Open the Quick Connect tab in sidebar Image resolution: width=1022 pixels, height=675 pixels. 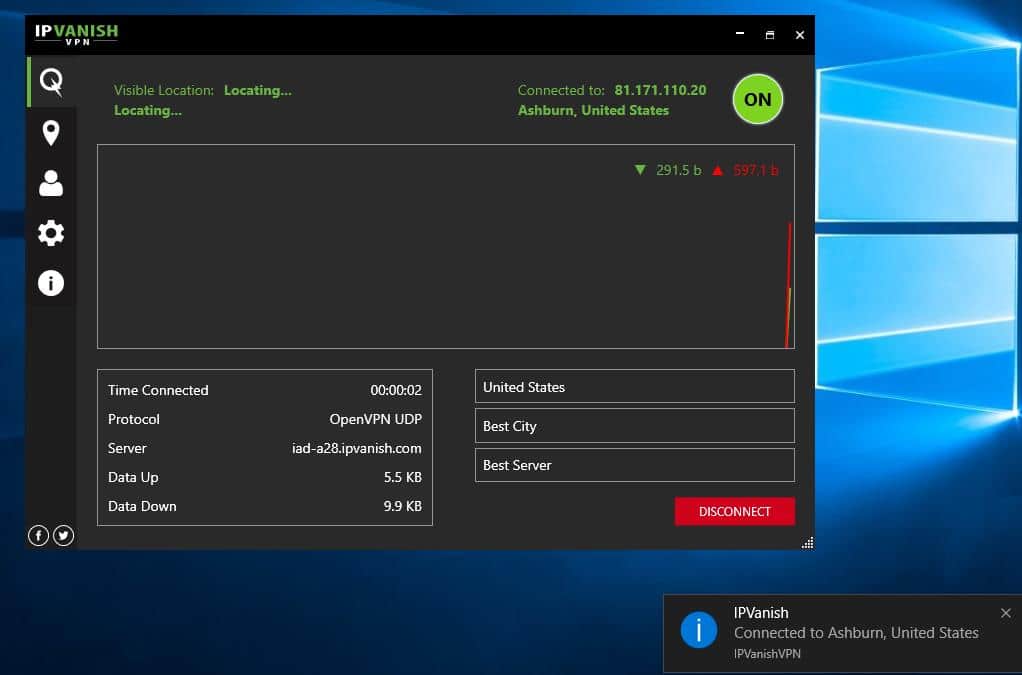[51, 82]
